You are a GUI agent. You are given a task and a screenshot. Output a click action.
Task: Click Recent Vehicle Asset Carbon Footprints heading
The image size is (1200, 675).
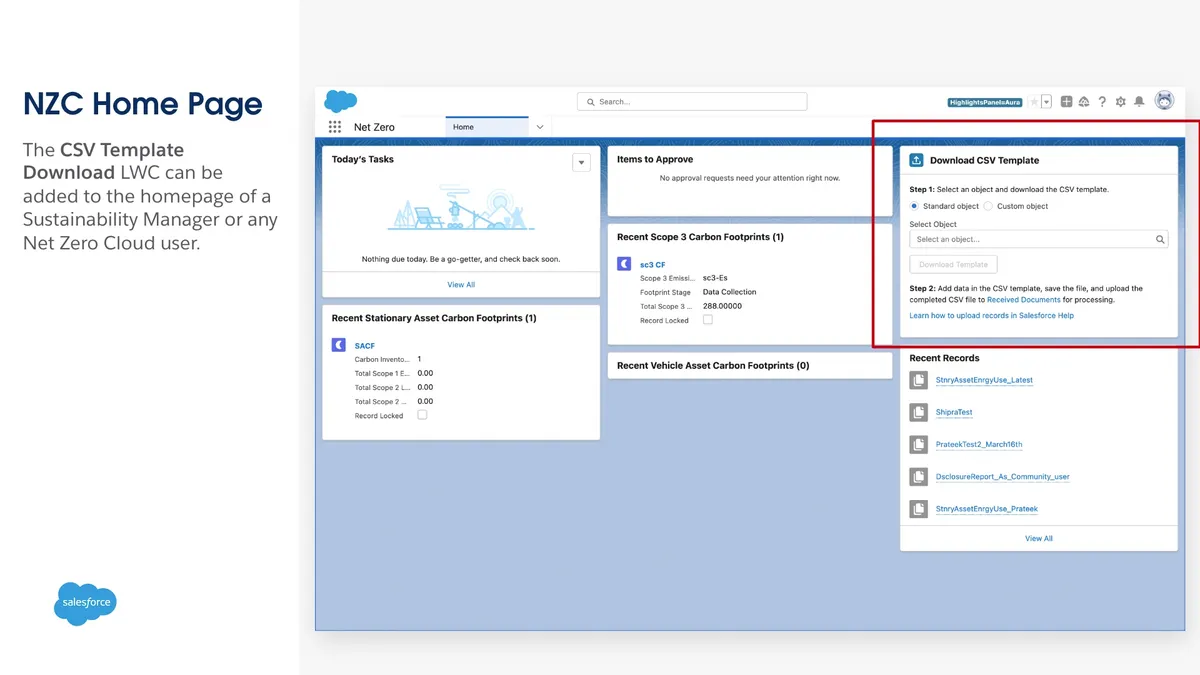713,366
